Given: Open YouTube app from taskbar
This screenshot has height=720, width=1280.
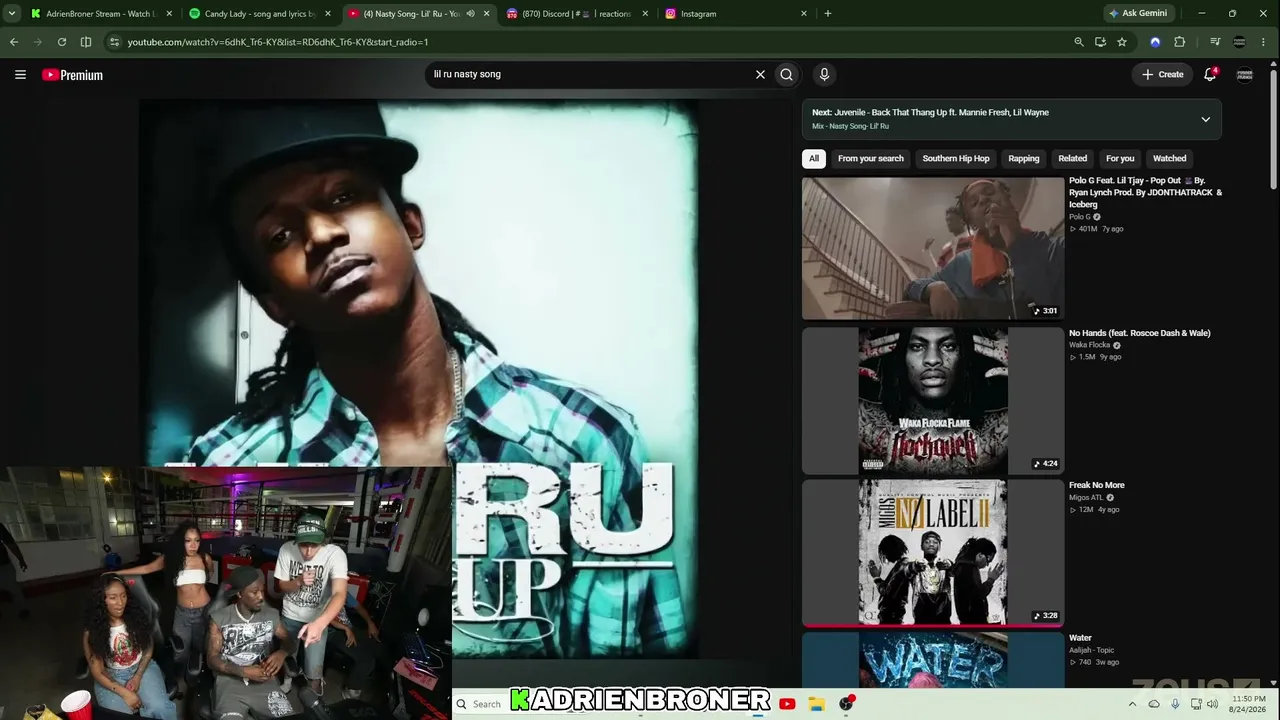Looking at the screenshot, I should (787, 704).
